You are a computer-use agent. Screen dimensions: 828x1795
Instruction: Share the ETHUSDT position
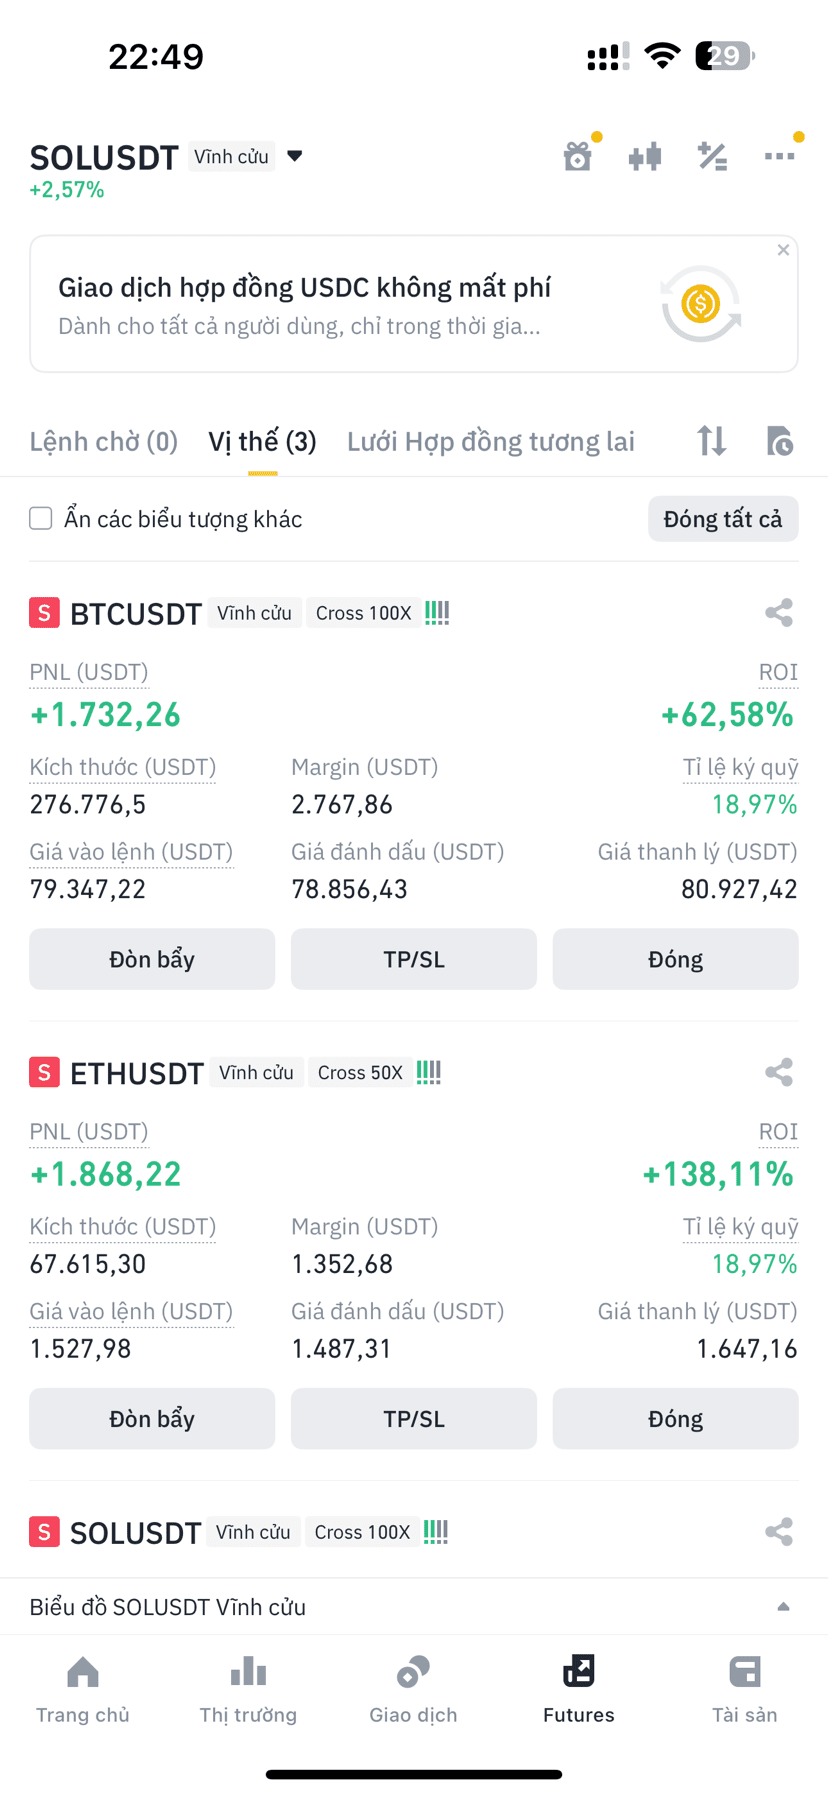(x=779, y=1073)
